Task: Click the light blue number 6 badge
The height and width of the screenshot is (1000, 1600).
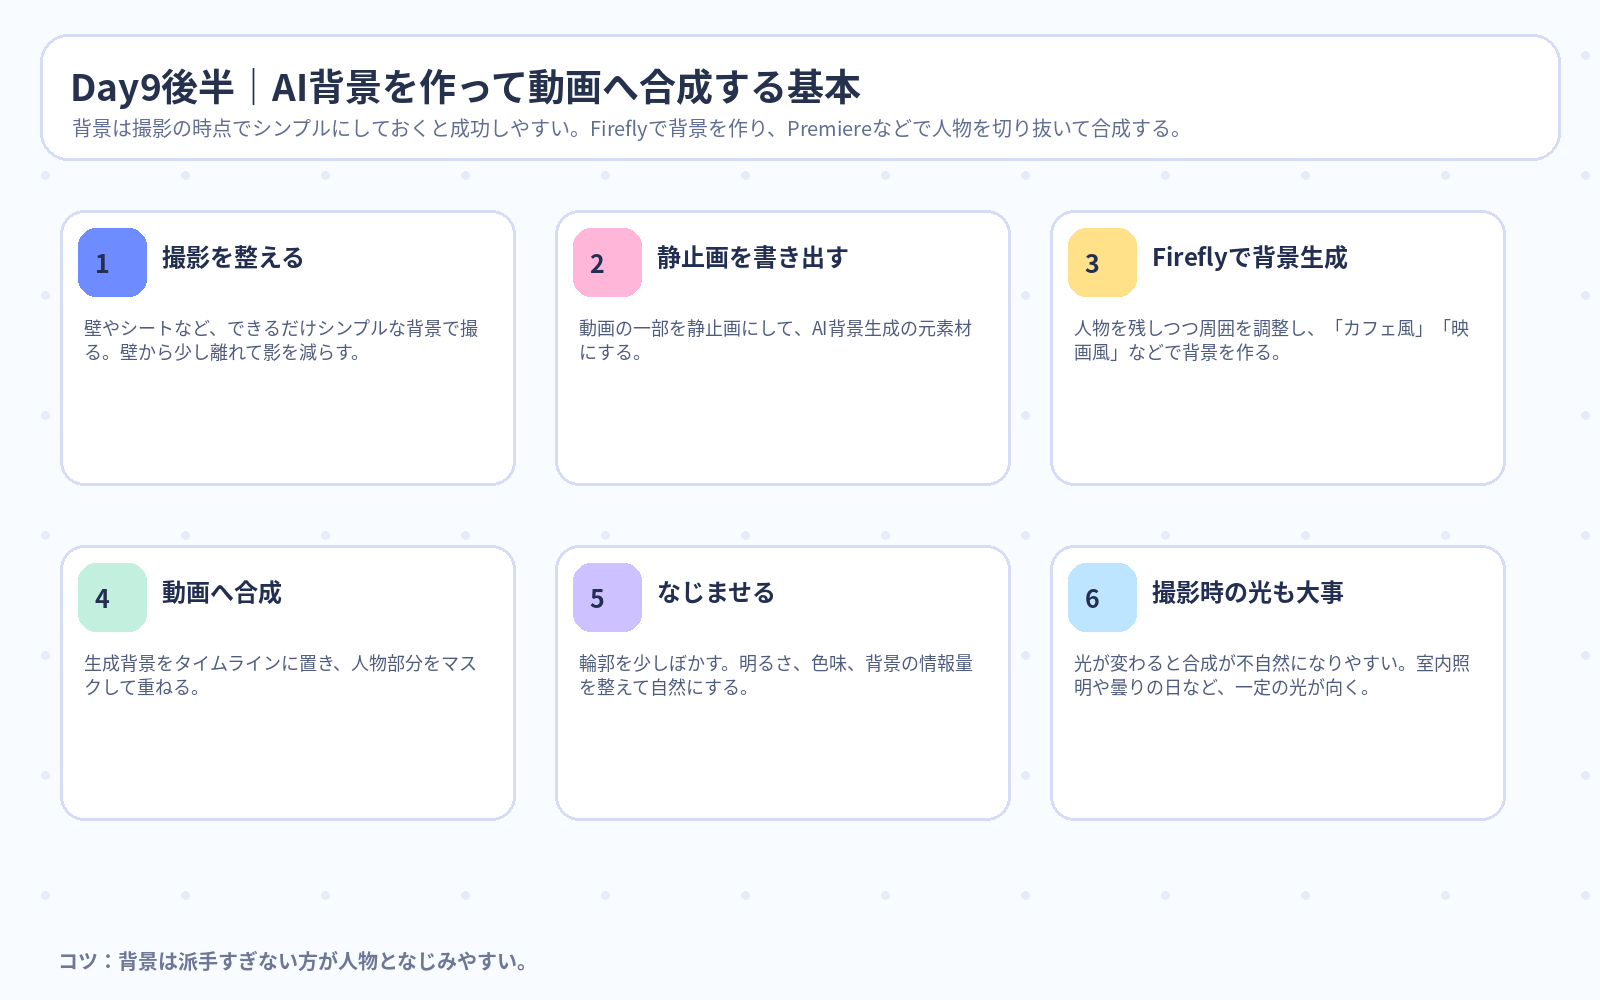Action: [x=1102, y=597]
